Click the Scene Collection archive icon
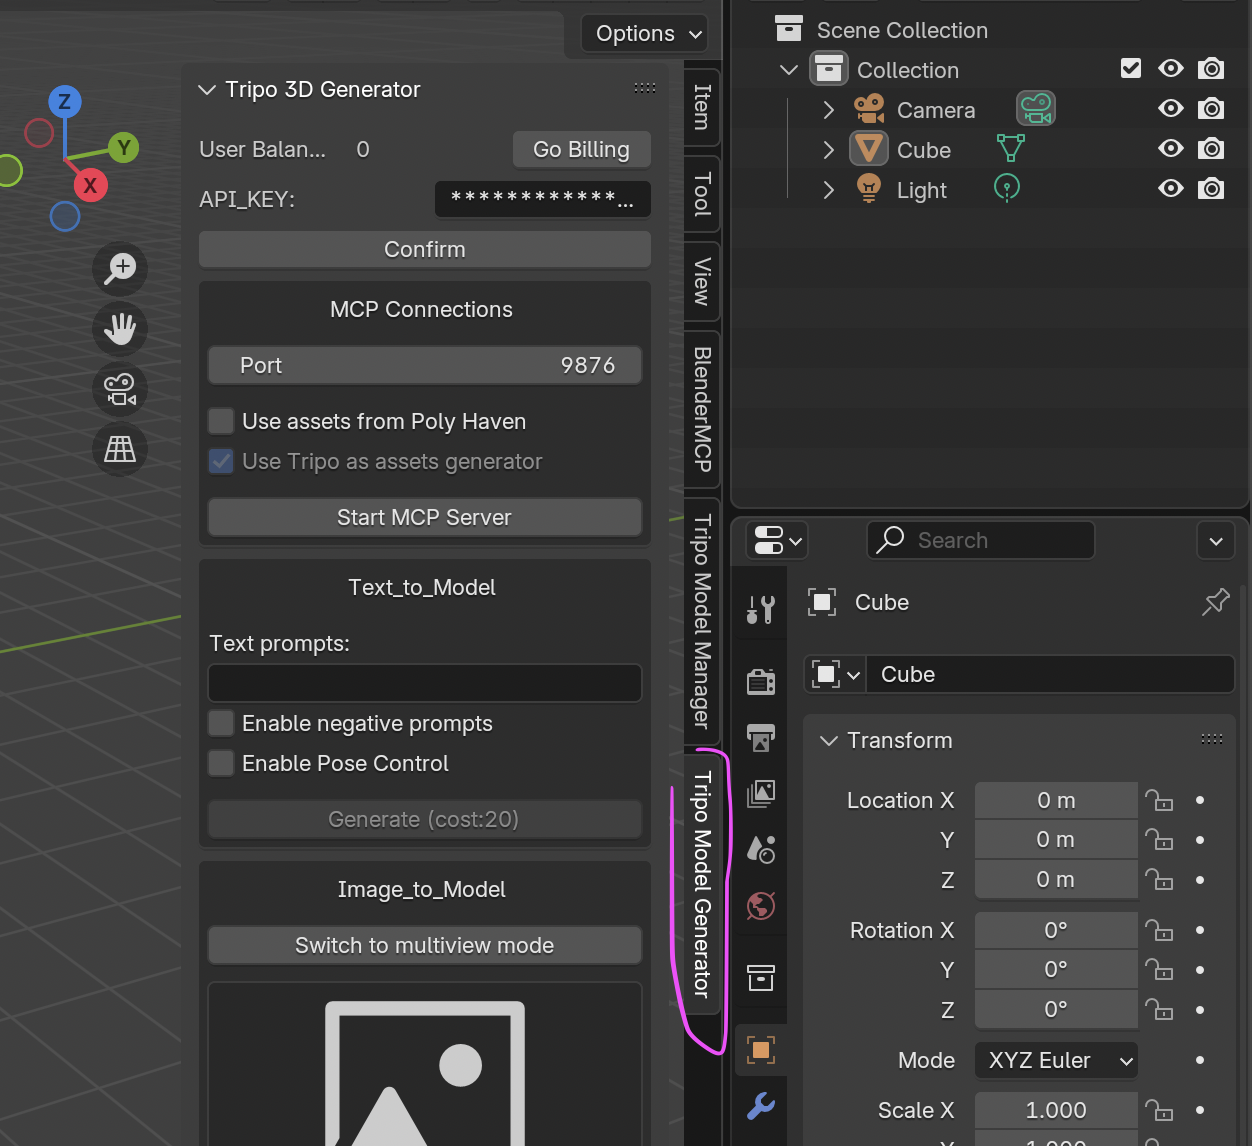Viewport: 1252px width, 1146px height. pyautogui.click(x=789, y=29)
